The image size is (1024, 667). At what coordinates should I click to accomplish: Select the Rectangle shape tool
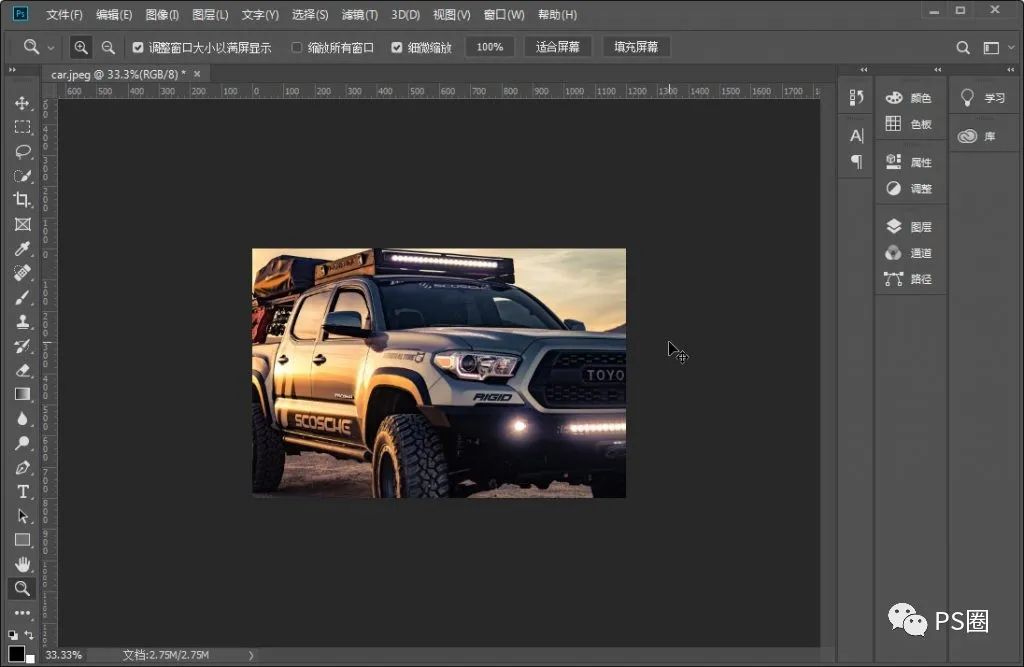point(22,540)
